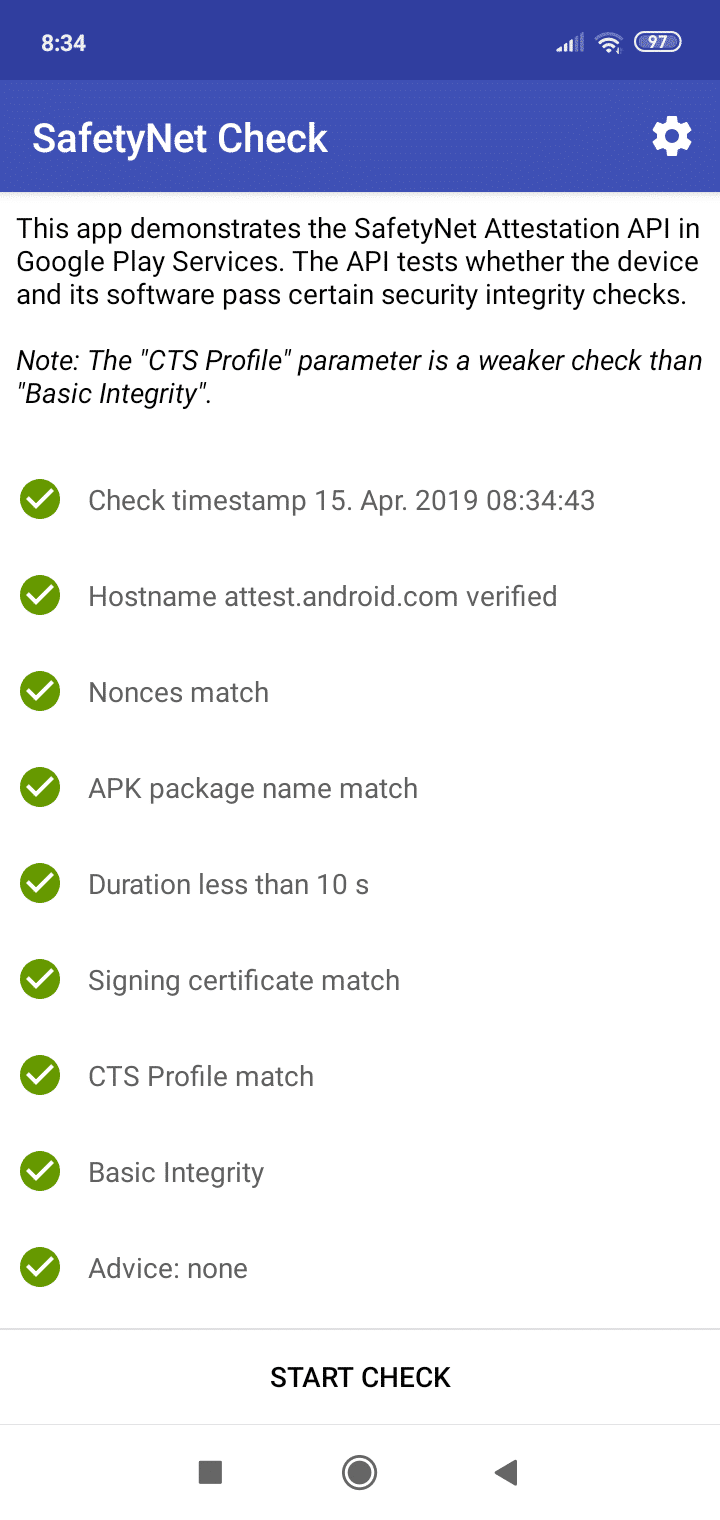The height and width of the screenshot is (1520, 720).
Task: Tap the green check next to Nonces match
Action: pyautogui.click(x=40, y=692)
